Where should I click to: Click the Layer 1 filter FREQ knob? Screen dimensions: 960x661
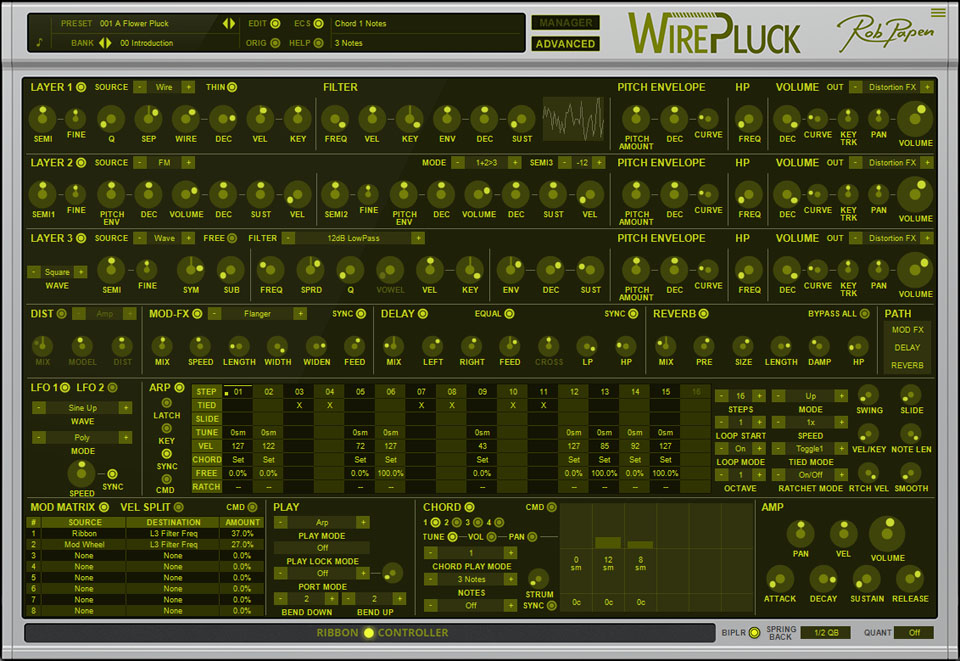click(336, 118)
